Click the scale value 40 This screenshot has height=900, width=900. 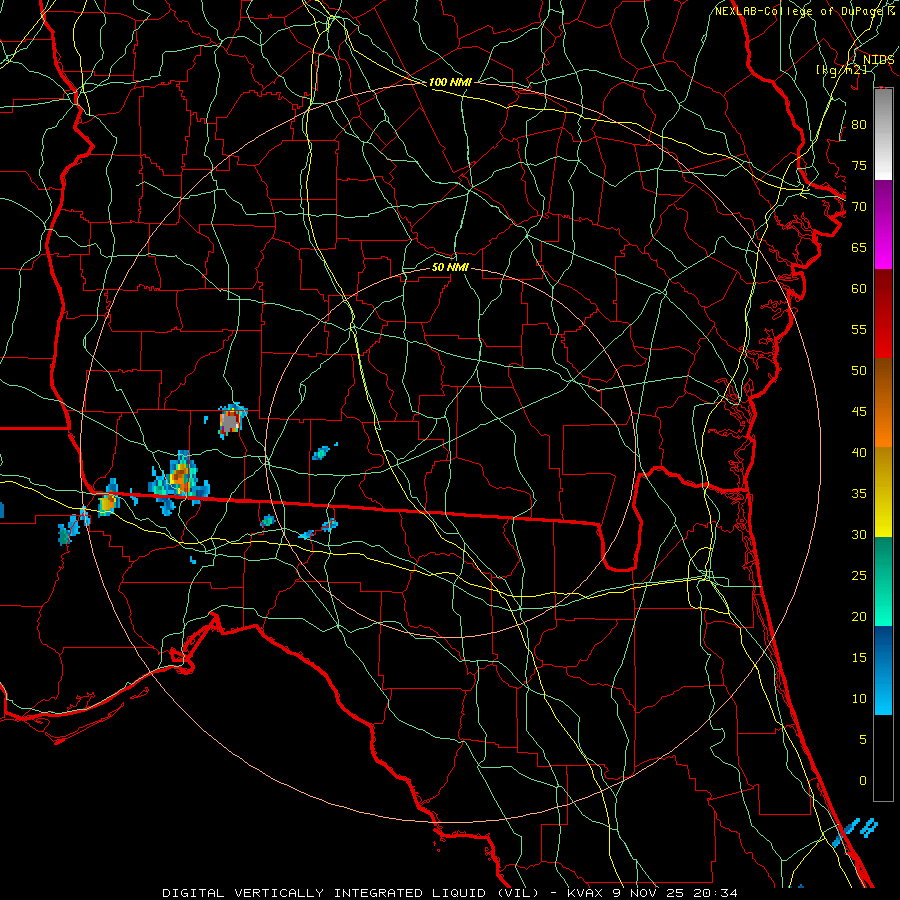859,452
